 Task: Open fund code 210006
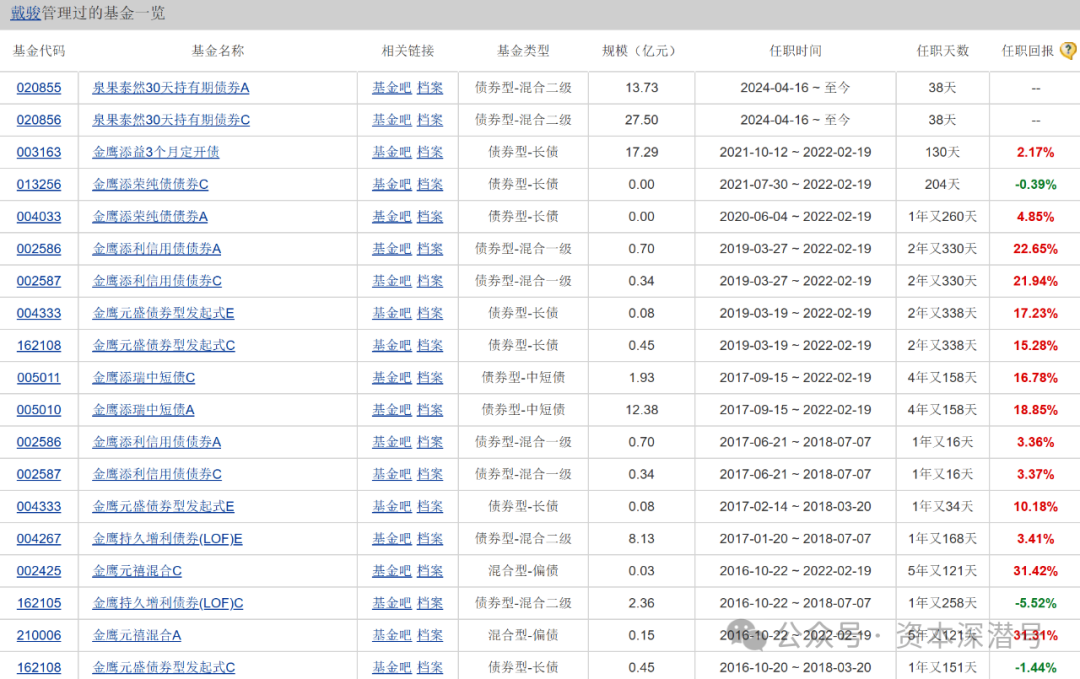click(39, 635)
